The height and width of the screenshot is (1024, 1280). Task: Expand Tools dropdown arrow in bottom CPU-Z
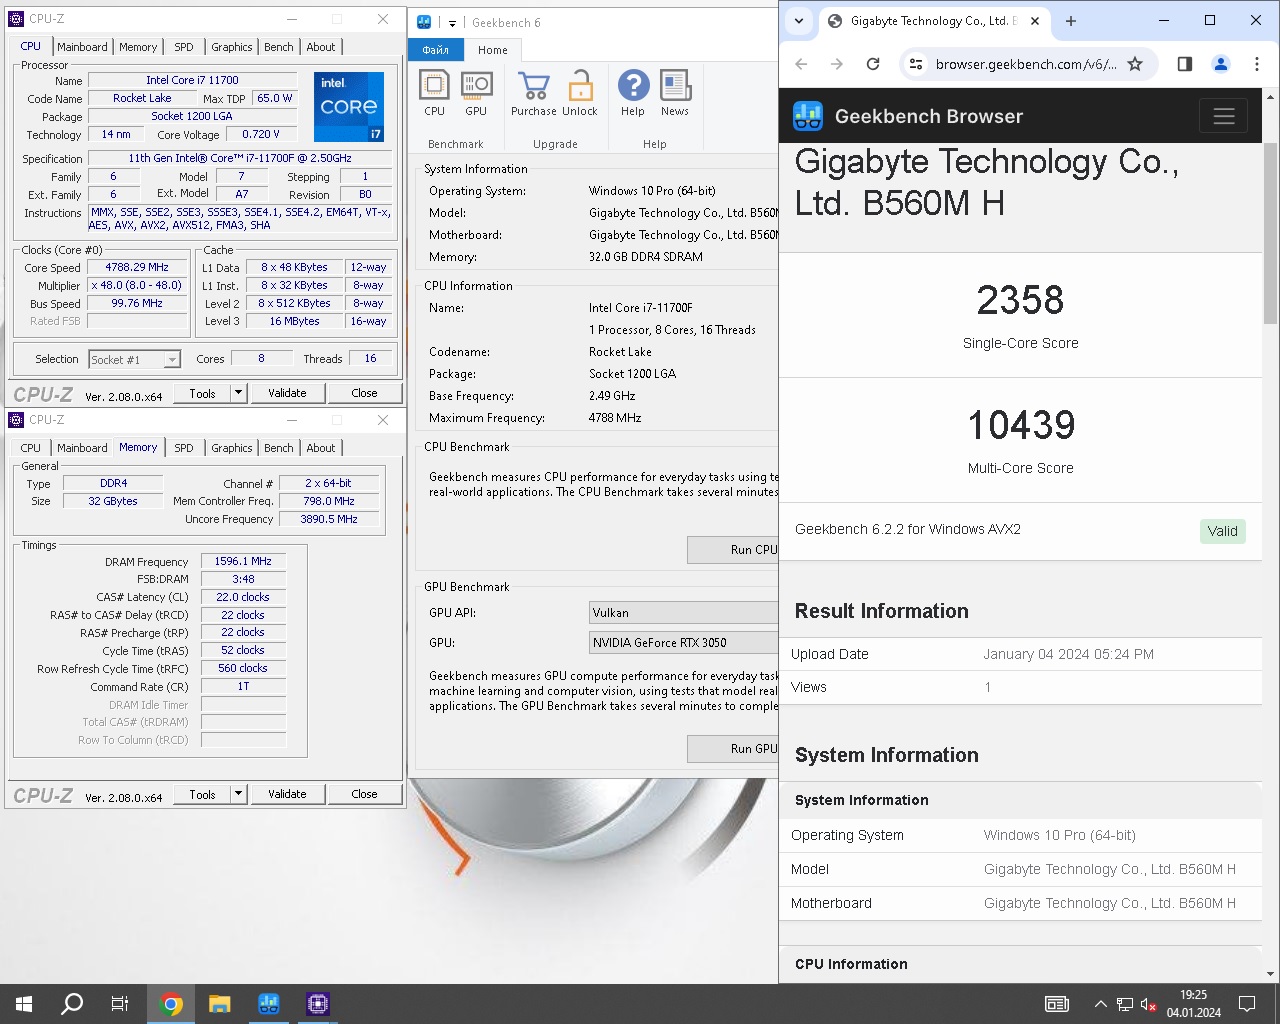coord(238,794)
